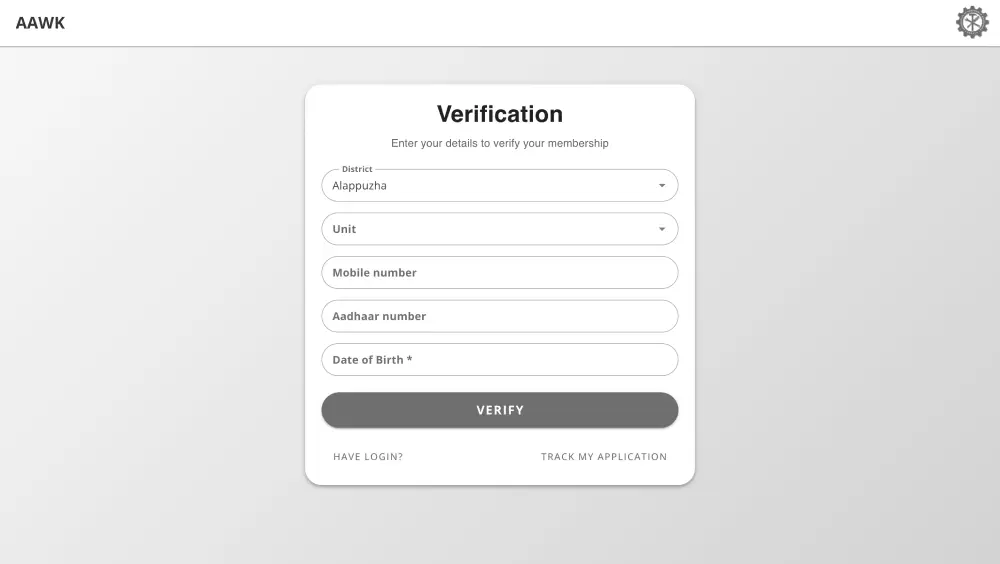The height and width of the screenshot is (564, 1000).
Task: Click the Aadhaar number placeholder text
Action: (x=379, y=316)
